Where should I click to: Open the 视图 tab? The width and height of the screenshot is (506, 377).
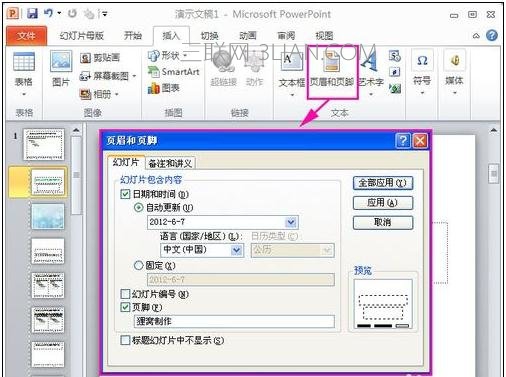point(324,36)
